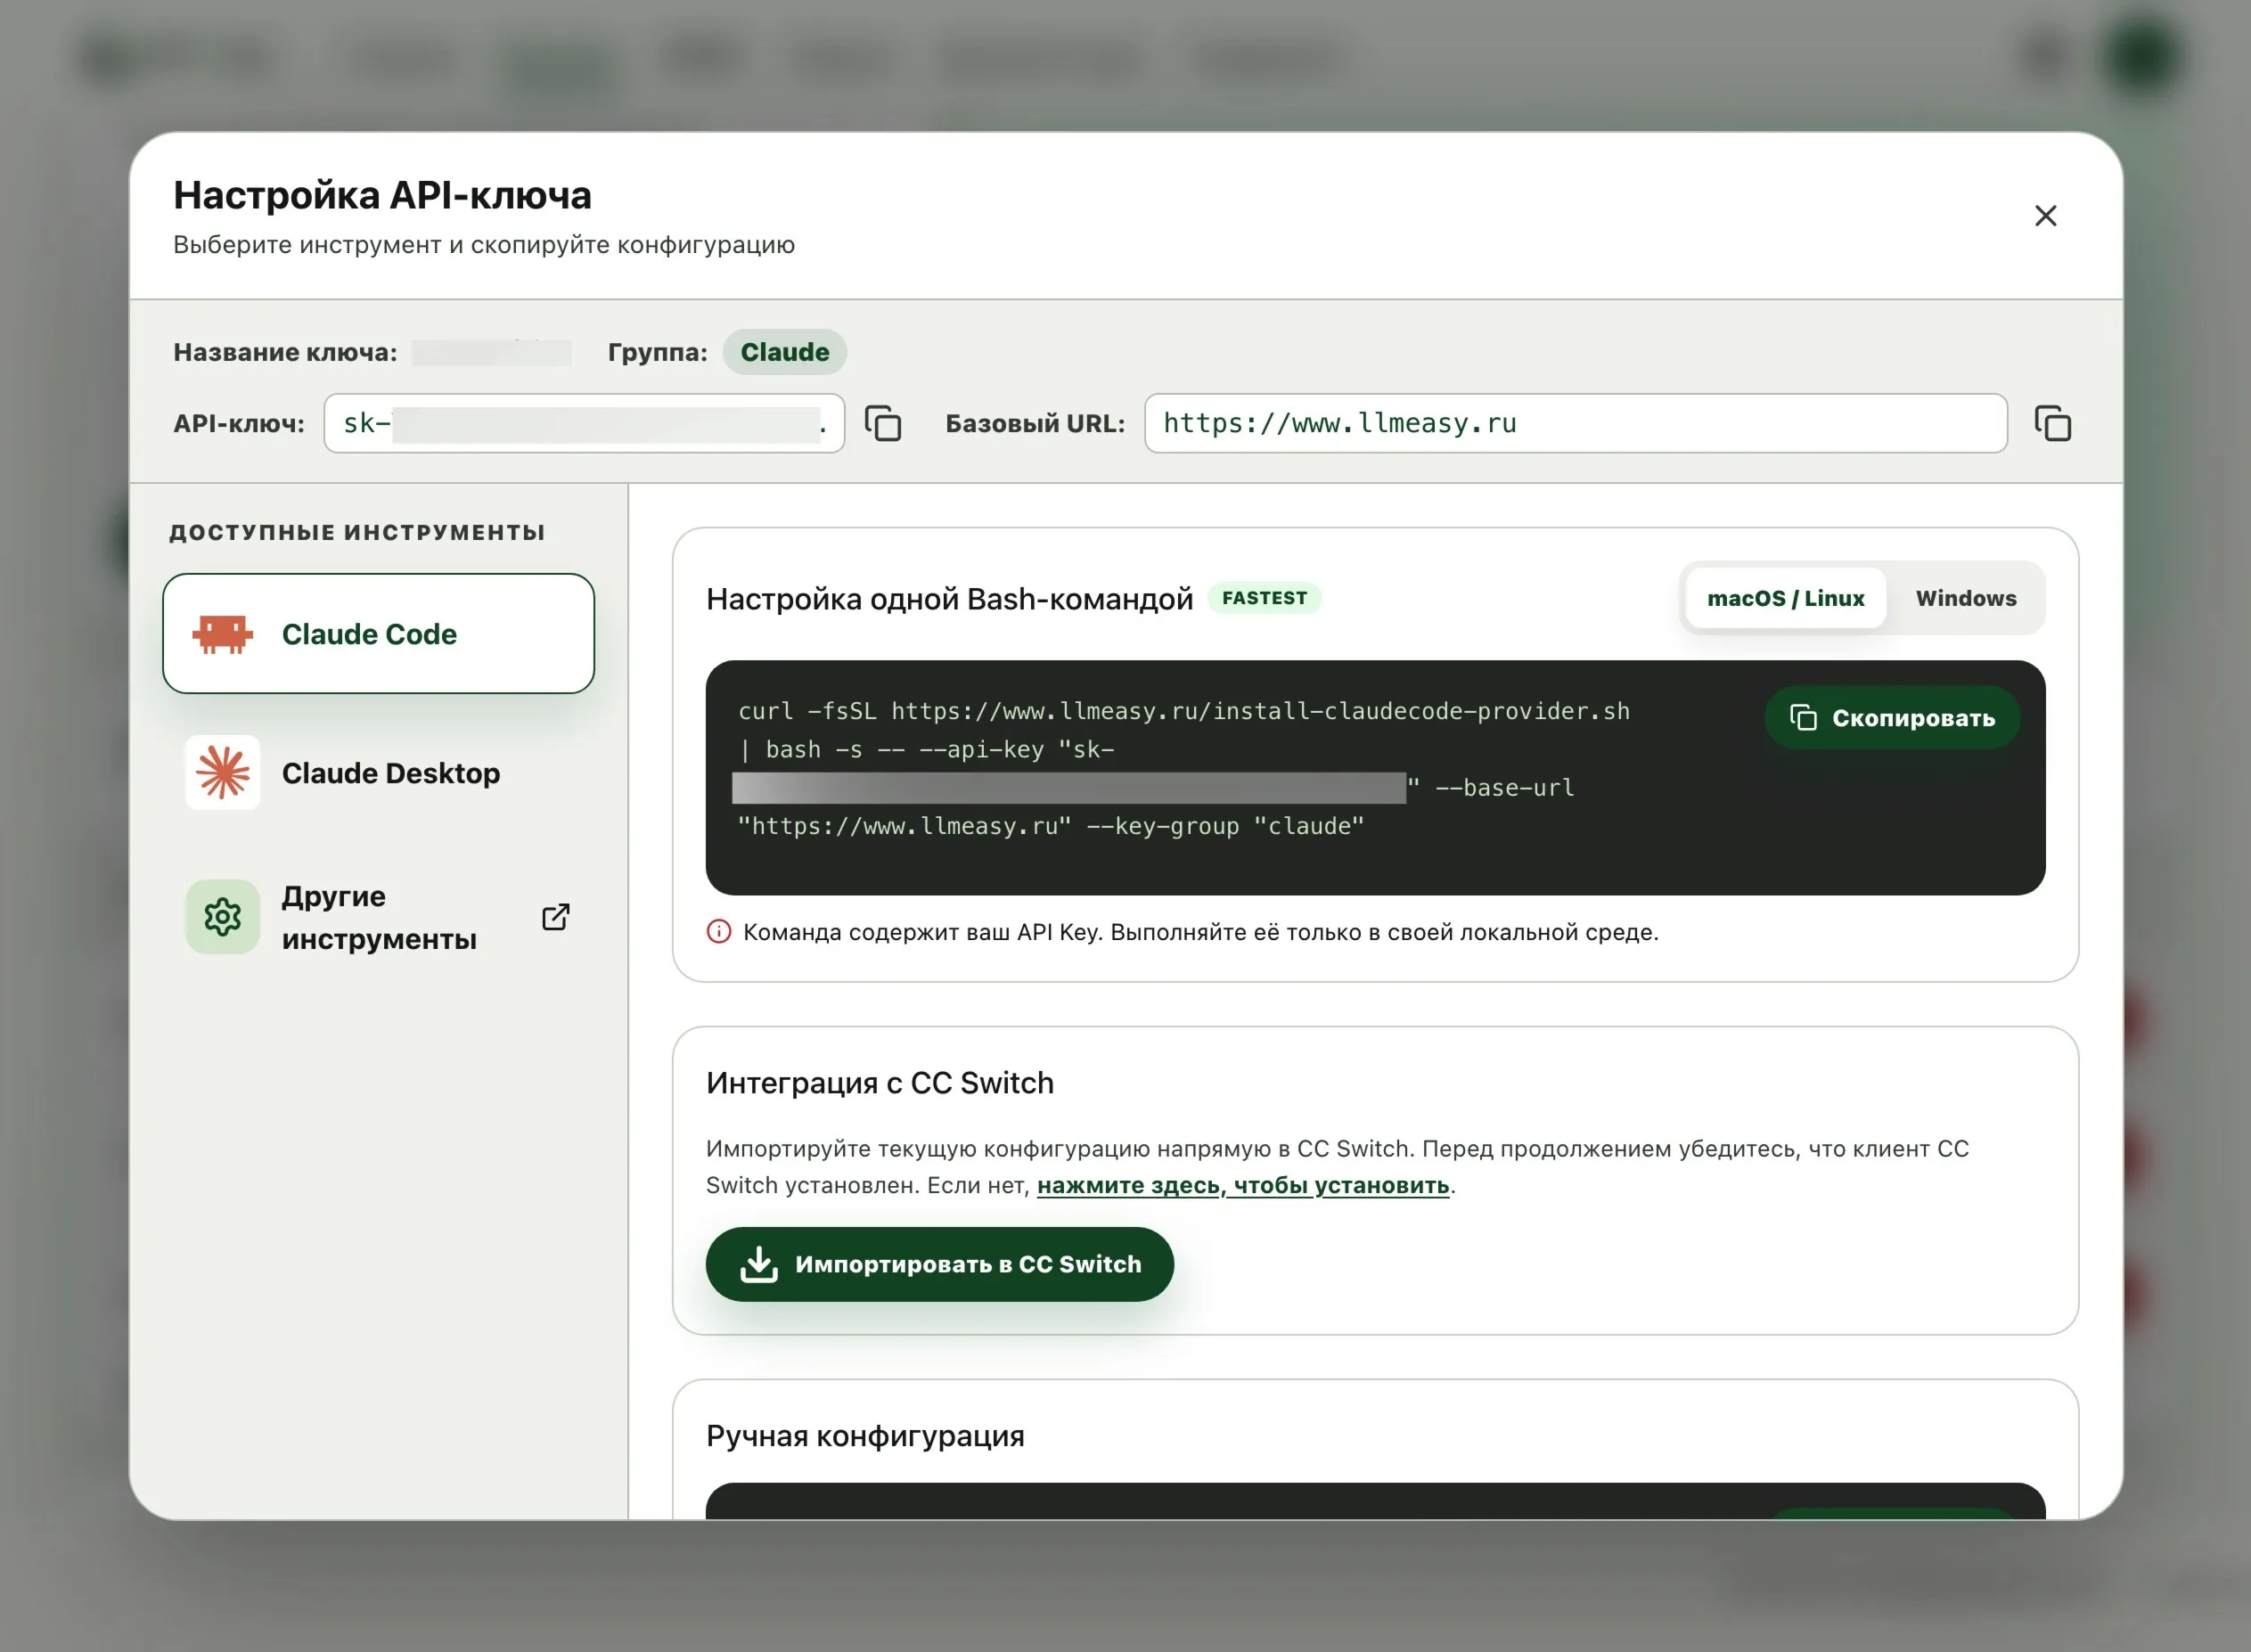Click the ДОСТУПНЫЕ ИНСТРУМЕНТЫ section label
Image resolution: width=2251 pixels, height=1652 pixels.
click(x=357, y=532)
